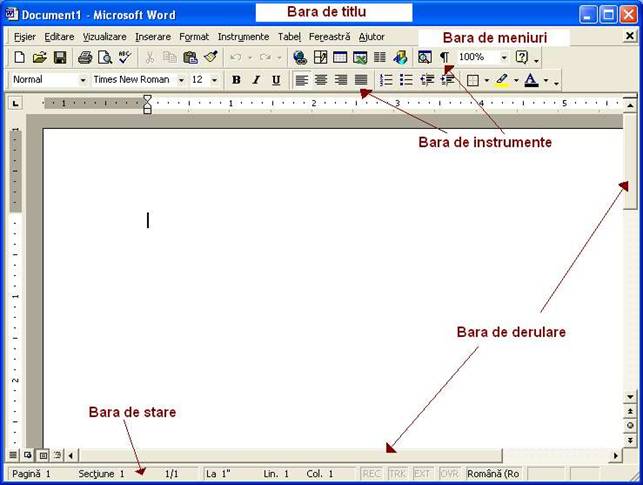Image resolution: width=643 pixels, height=485 pixels.
Task: Create a new blank document
Action: pyautogui.click(x=19, y=57)
